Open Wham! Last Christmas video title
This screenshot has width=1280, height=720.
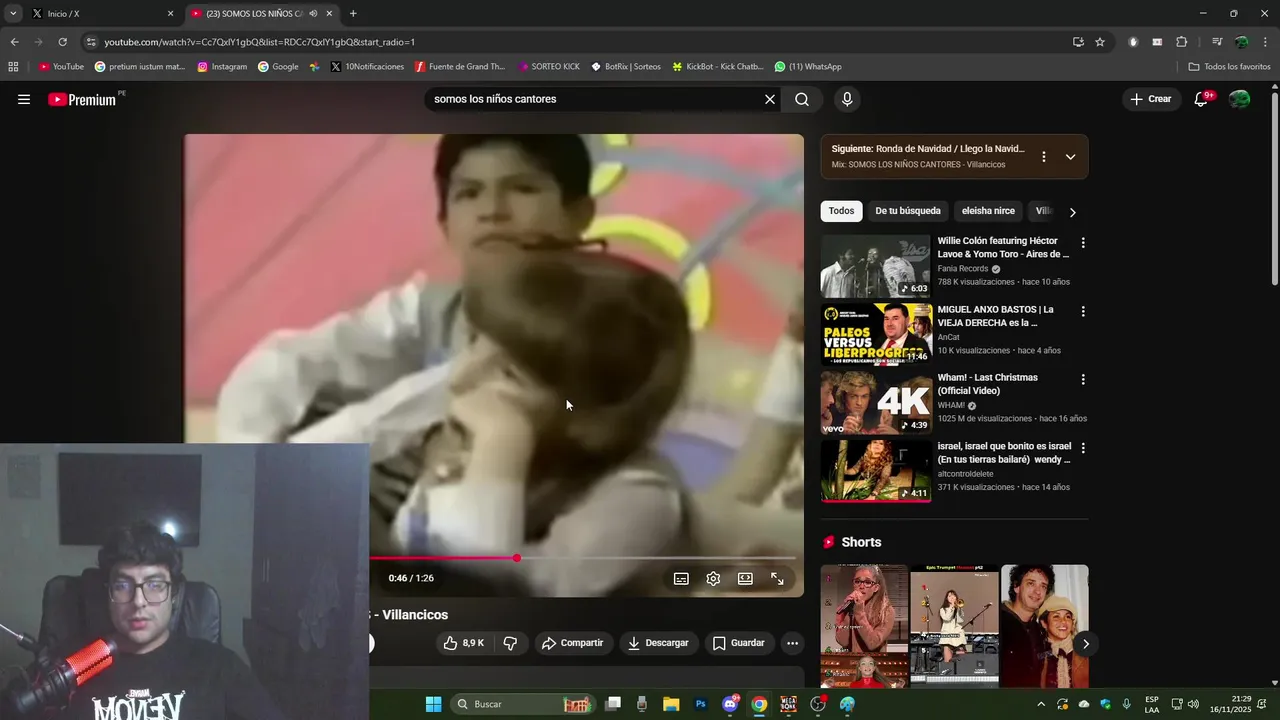click(x=988, y=384)
